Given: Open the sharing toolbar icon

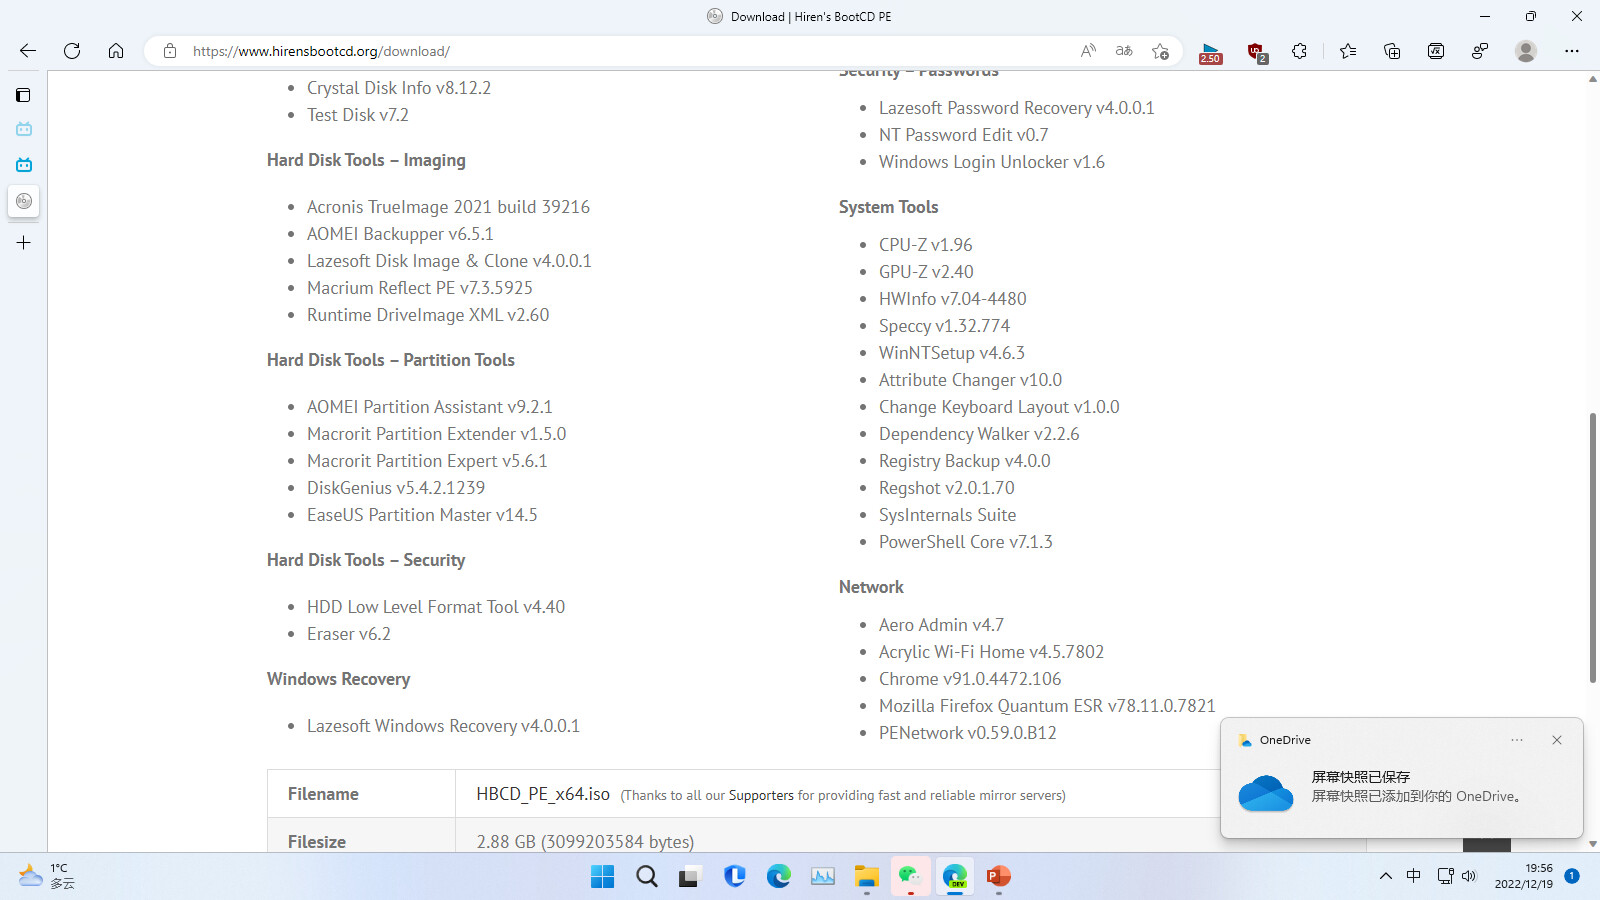Looking at the screenshot, I should tap(1480, 51).
